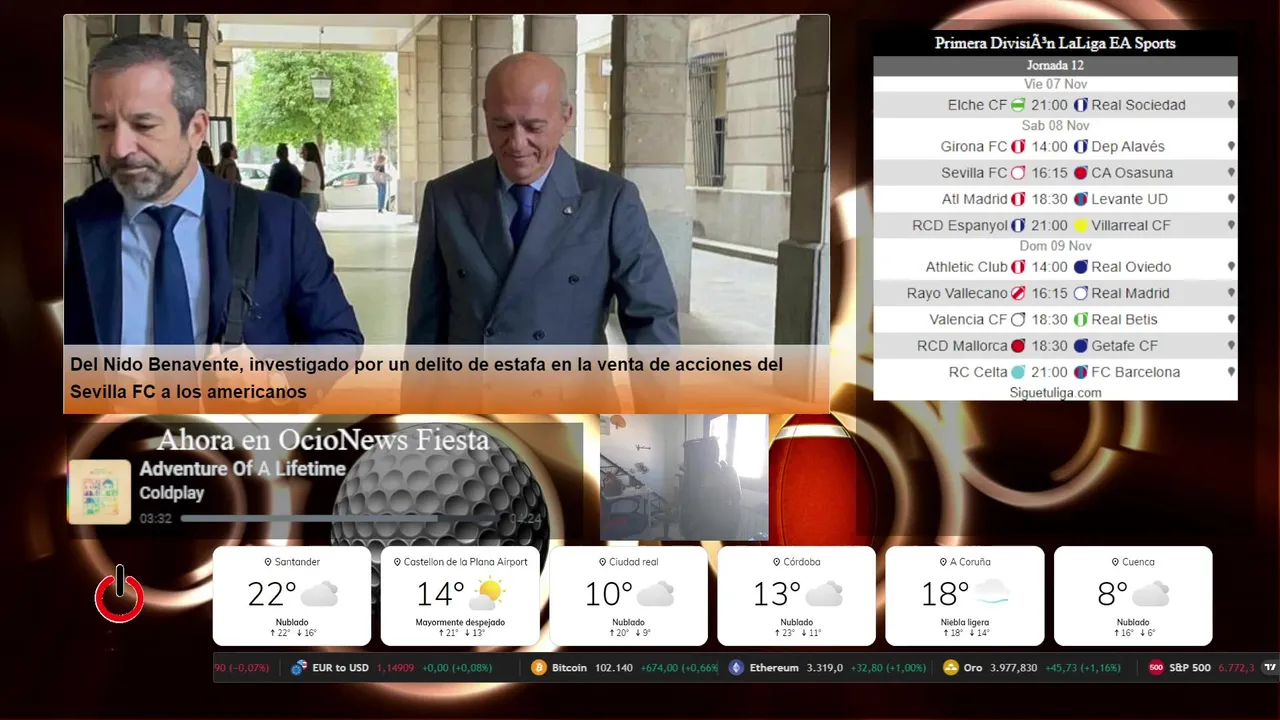The height and width of the screenshot is (720, 1280).
Task: Click the 'Sab 08 Nov' date row
Action: 1055,126
